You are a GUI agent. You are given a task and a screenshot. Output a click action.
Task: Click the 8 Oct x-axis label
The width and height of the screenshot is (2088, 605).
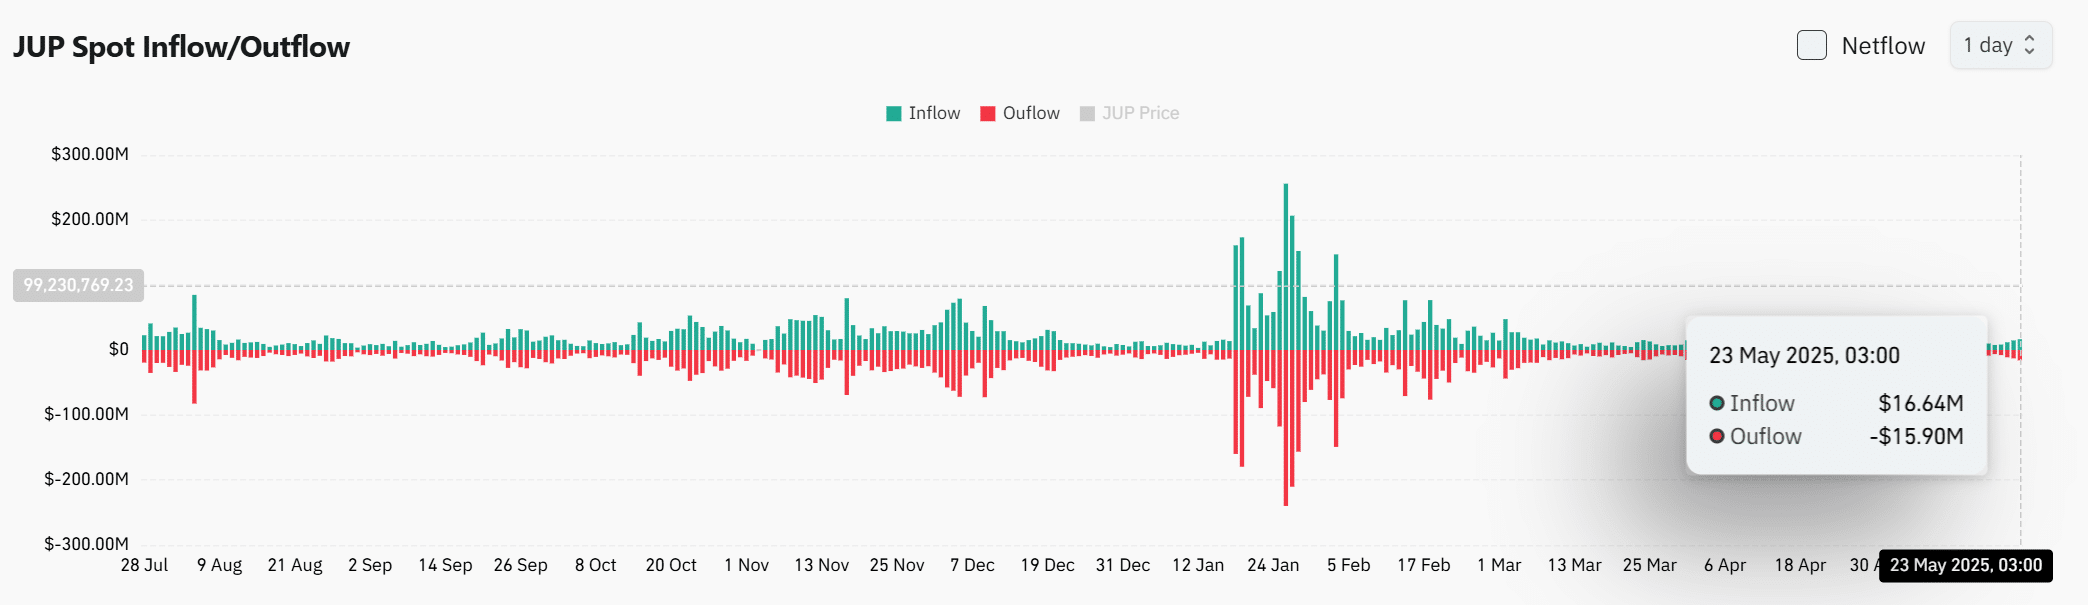595,565
